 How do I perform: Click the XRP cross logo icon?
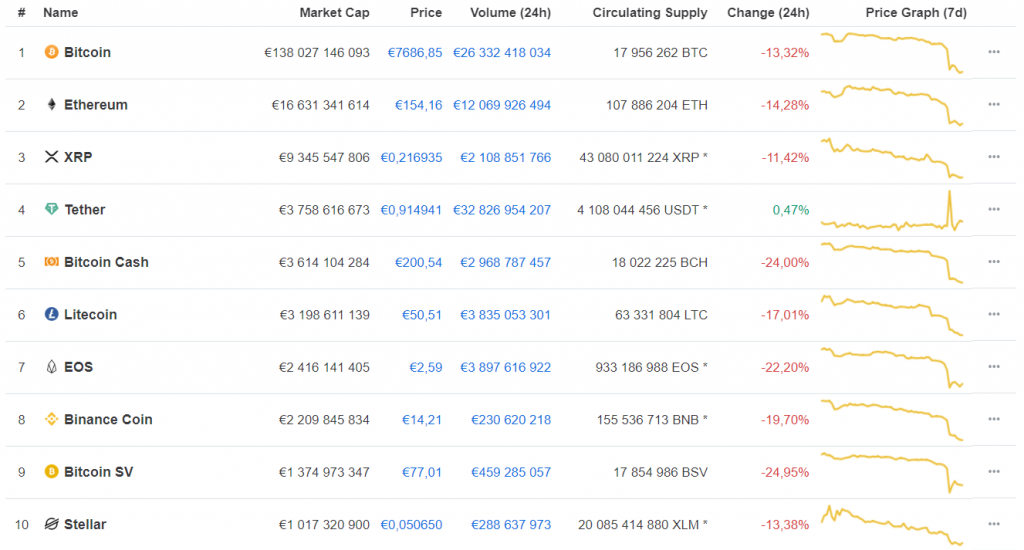51,157
